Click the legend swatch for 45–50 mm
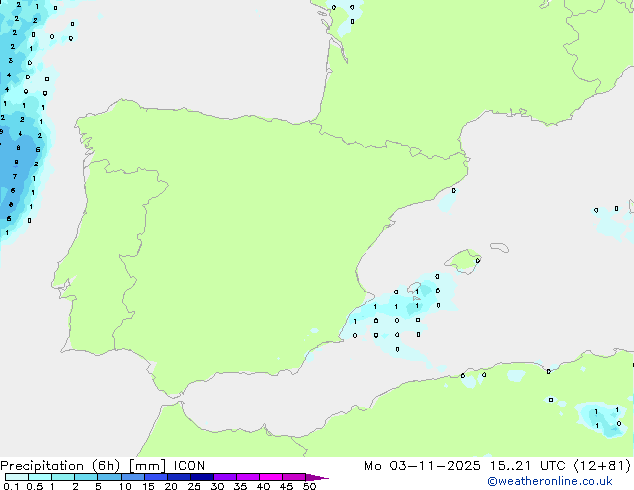The height and width of the screenshot is (490, 634). tap(294, 477)
